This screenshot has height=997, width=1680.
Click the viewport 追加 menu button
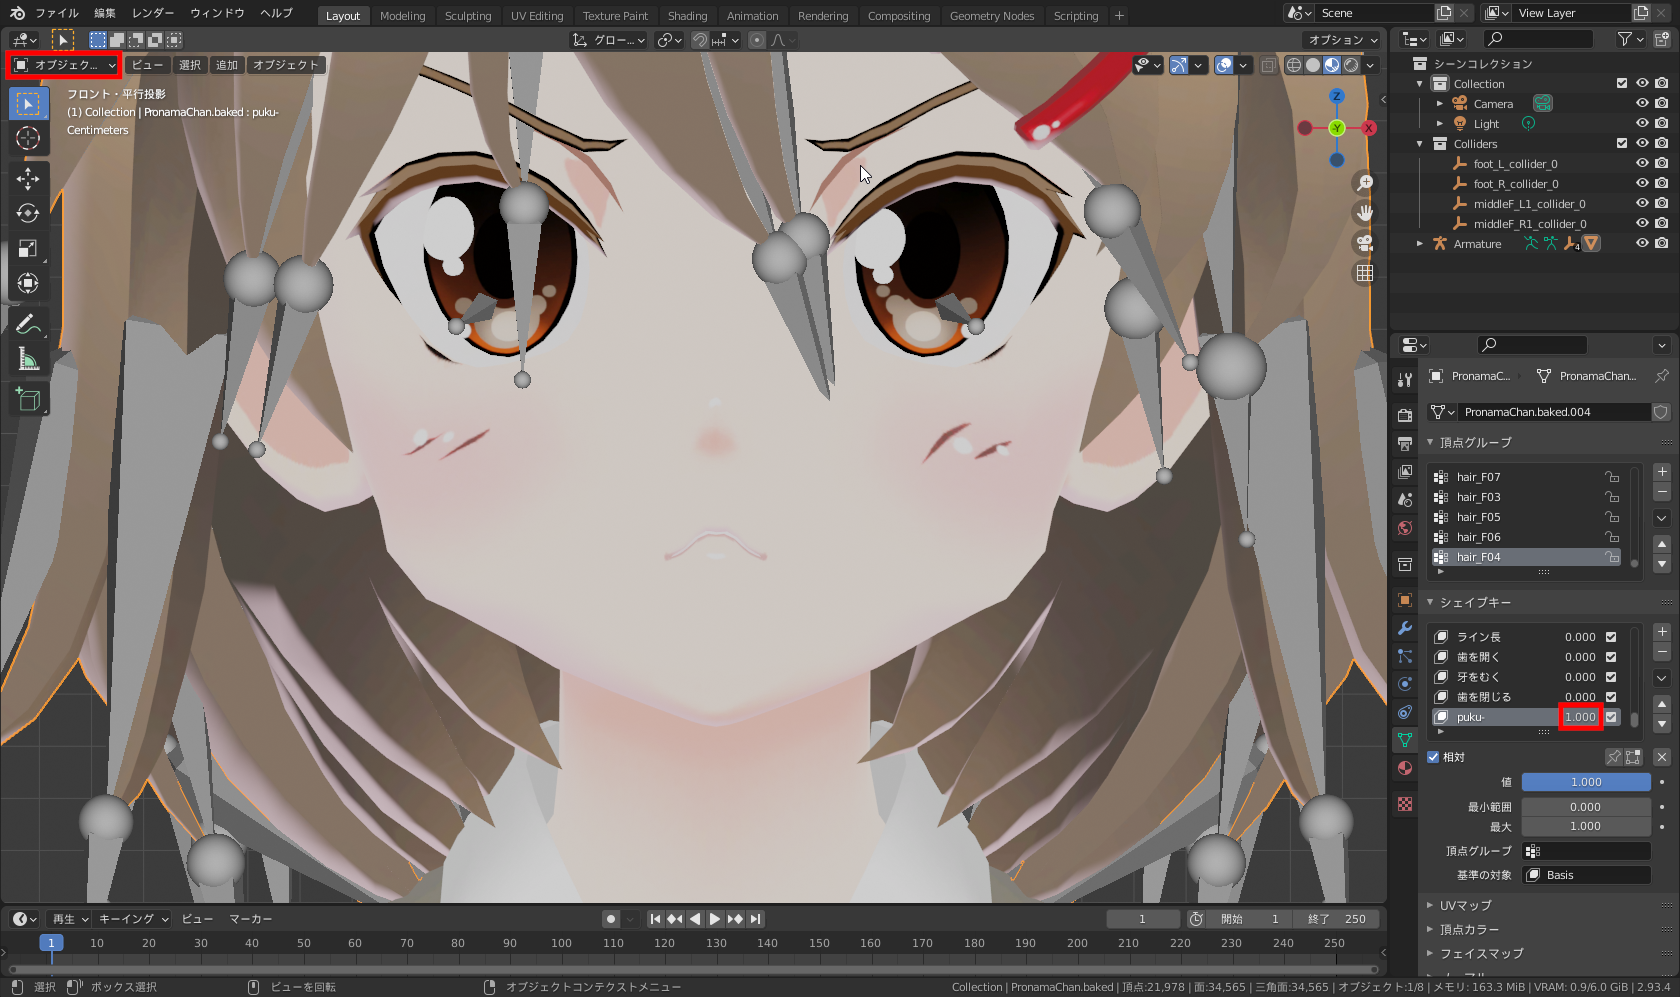tap(227, 65)
